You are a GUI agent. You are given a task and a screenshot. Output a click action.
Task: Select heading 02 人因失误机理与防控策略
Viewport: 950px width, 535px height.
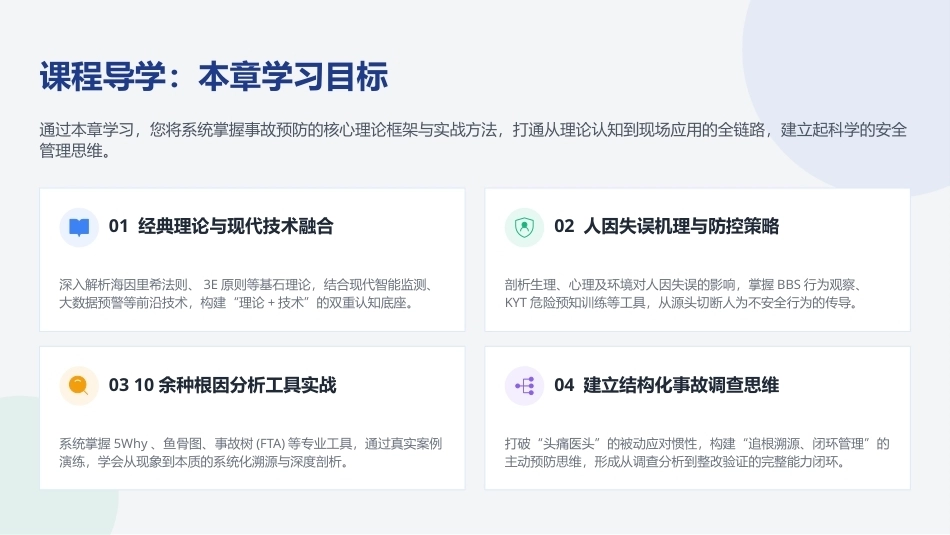point(666,227)
